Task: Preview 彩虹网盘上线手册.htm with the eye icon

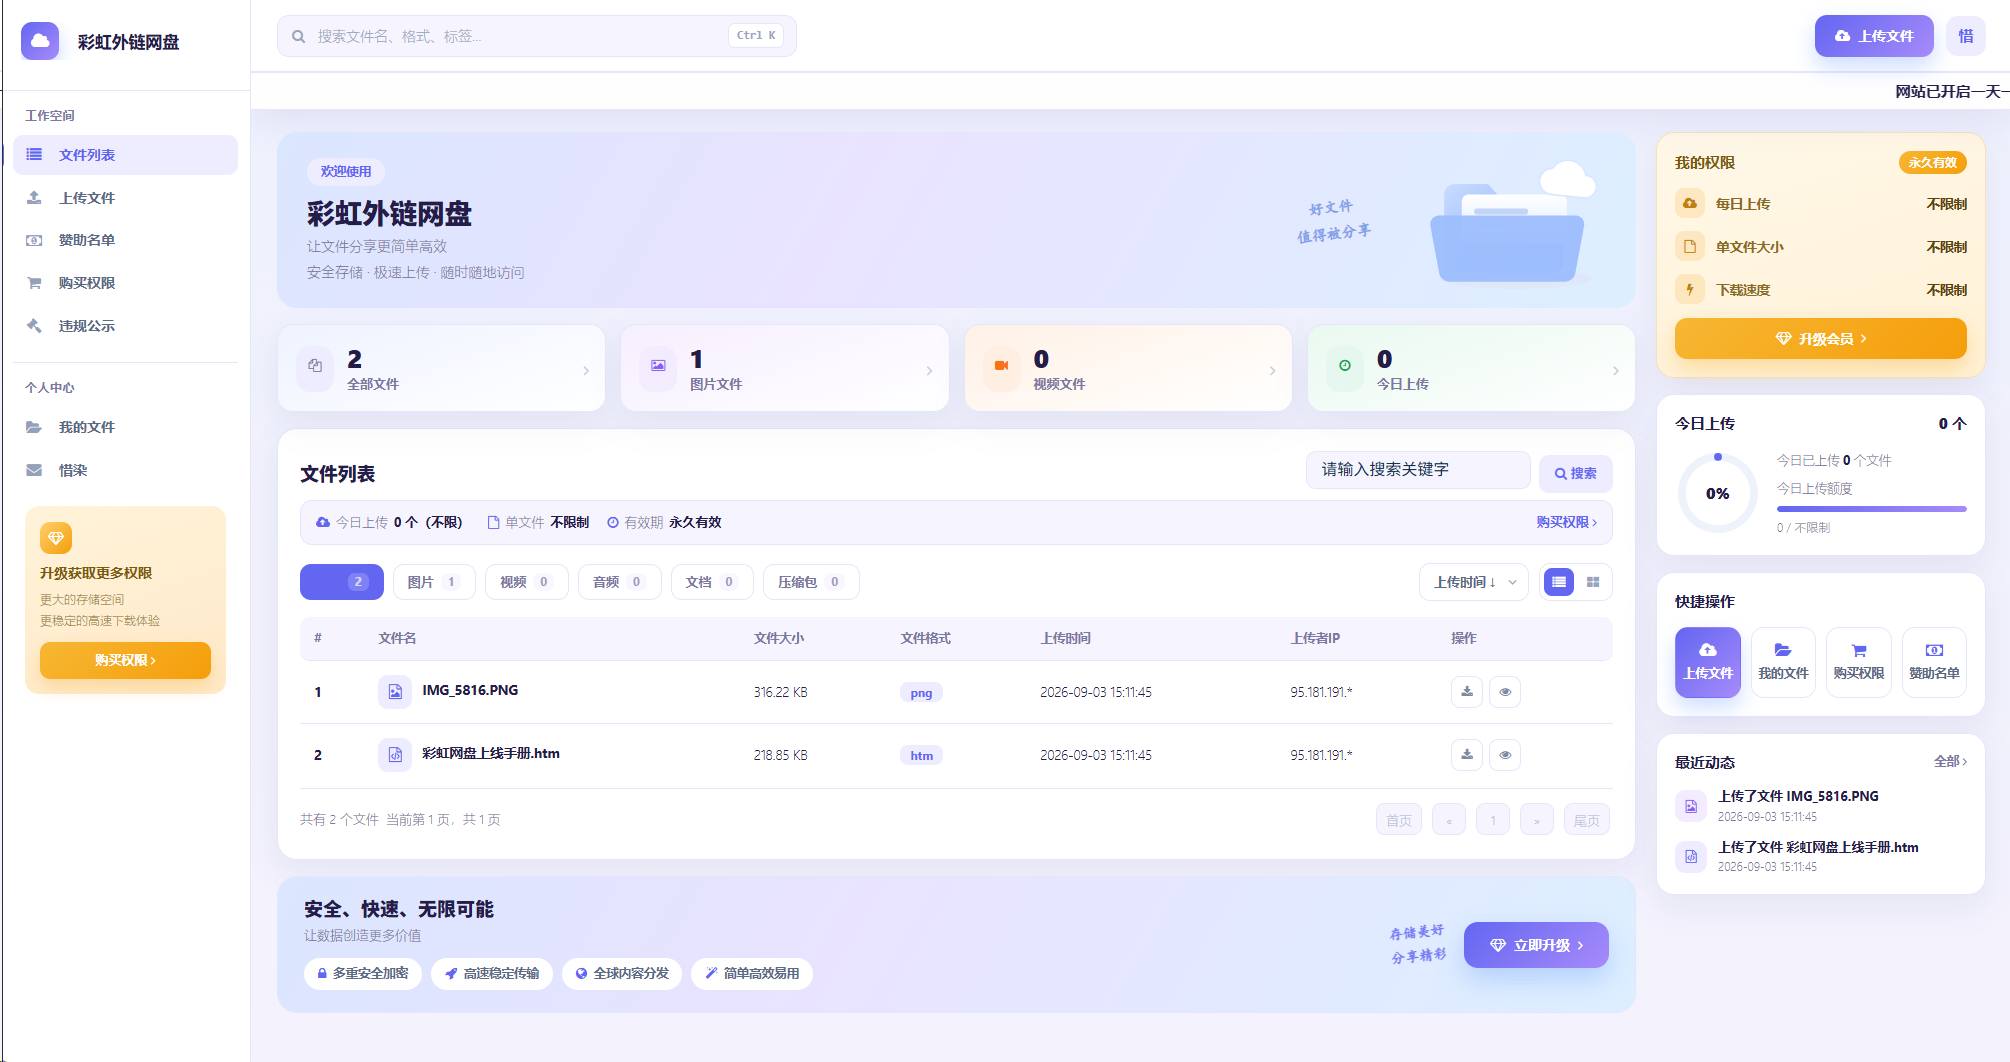Action: click(x=1505, y=755)
